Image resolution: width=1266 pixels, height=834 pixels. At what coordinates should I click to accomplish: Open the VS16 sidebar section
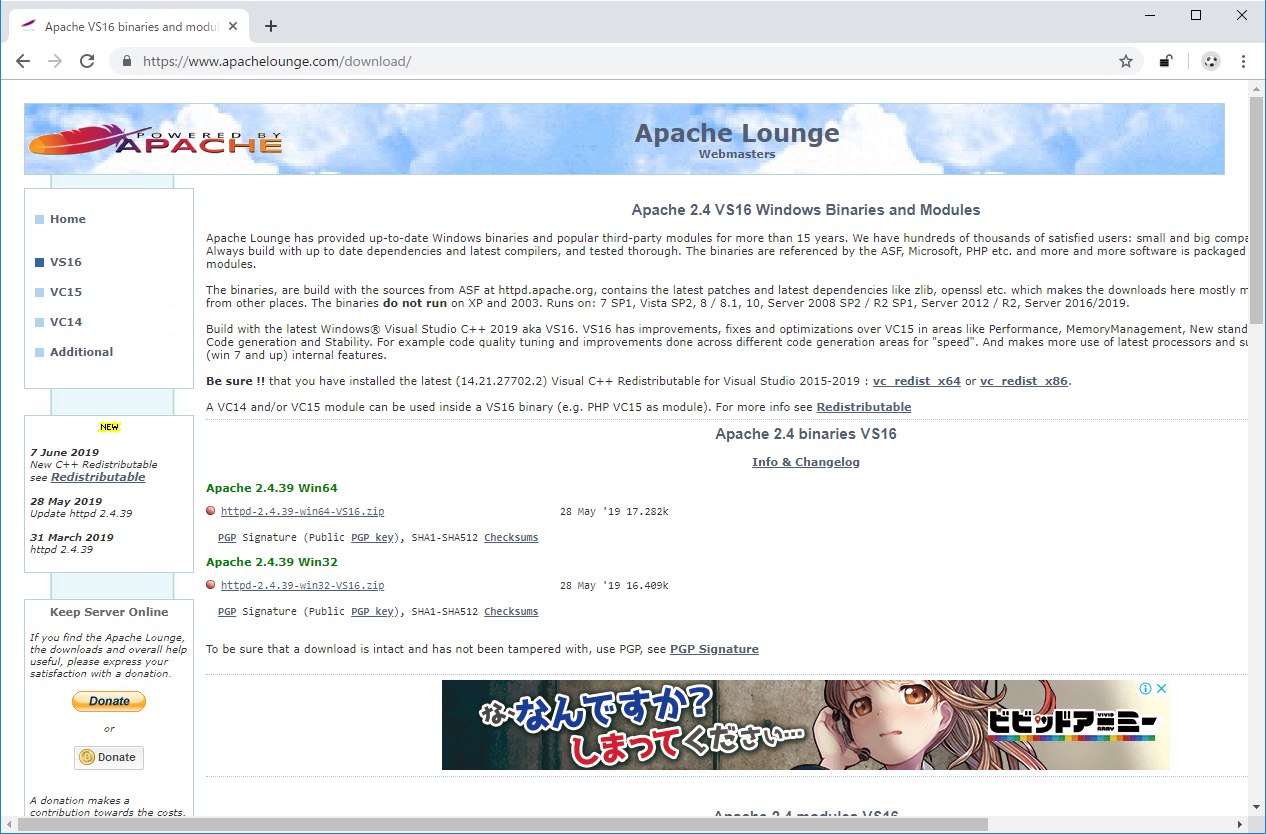(x=66, y=262)
